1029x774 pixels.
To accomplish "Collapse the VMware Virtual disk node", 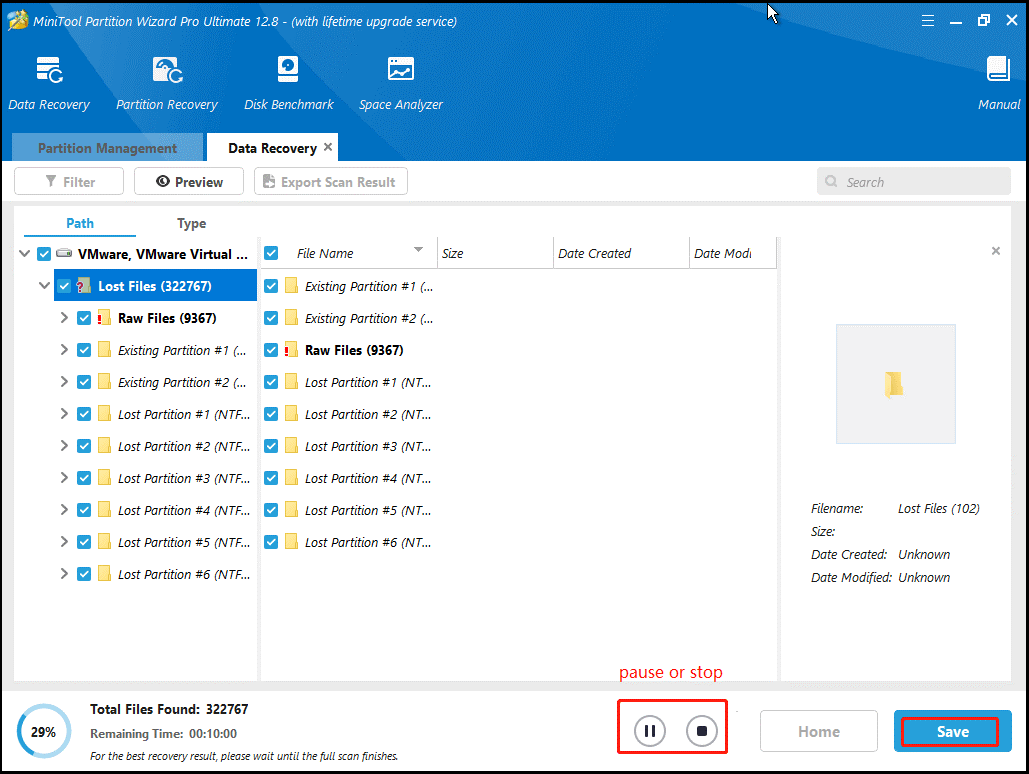I will tap(24, 253).
